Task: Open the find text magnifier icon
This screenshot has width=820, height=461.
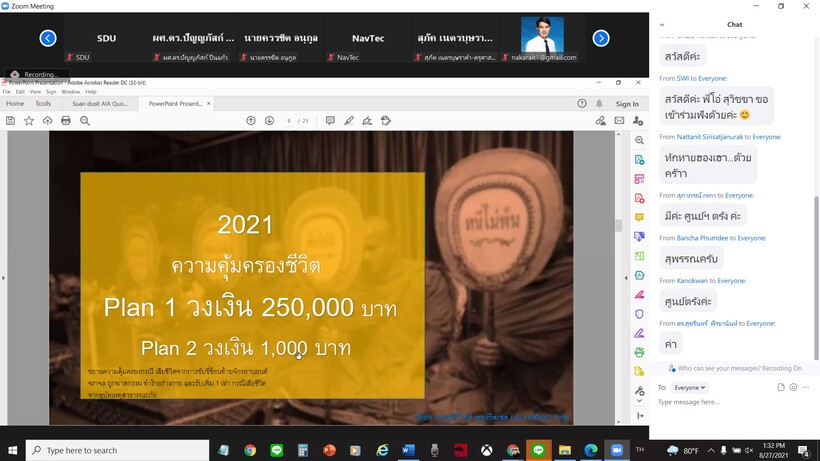Action: 85,121
